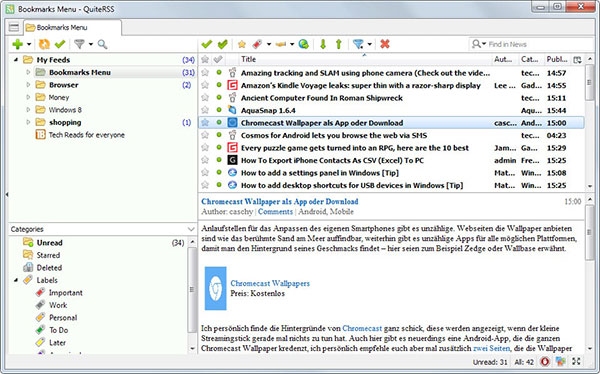Collapse the My Feeds tree node
Viewport: 600px width, 374px height.
point(16,60)
